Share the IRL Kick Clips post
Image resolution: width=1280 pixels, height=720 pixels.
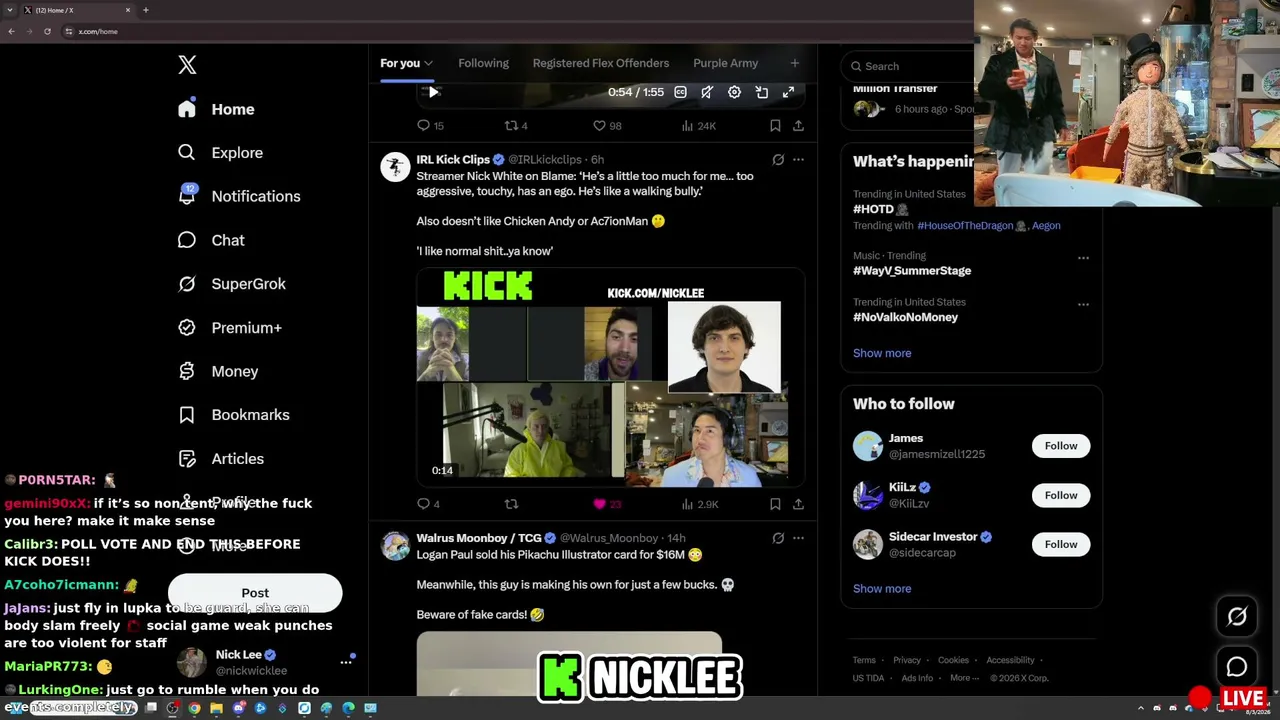click(798, 504)
